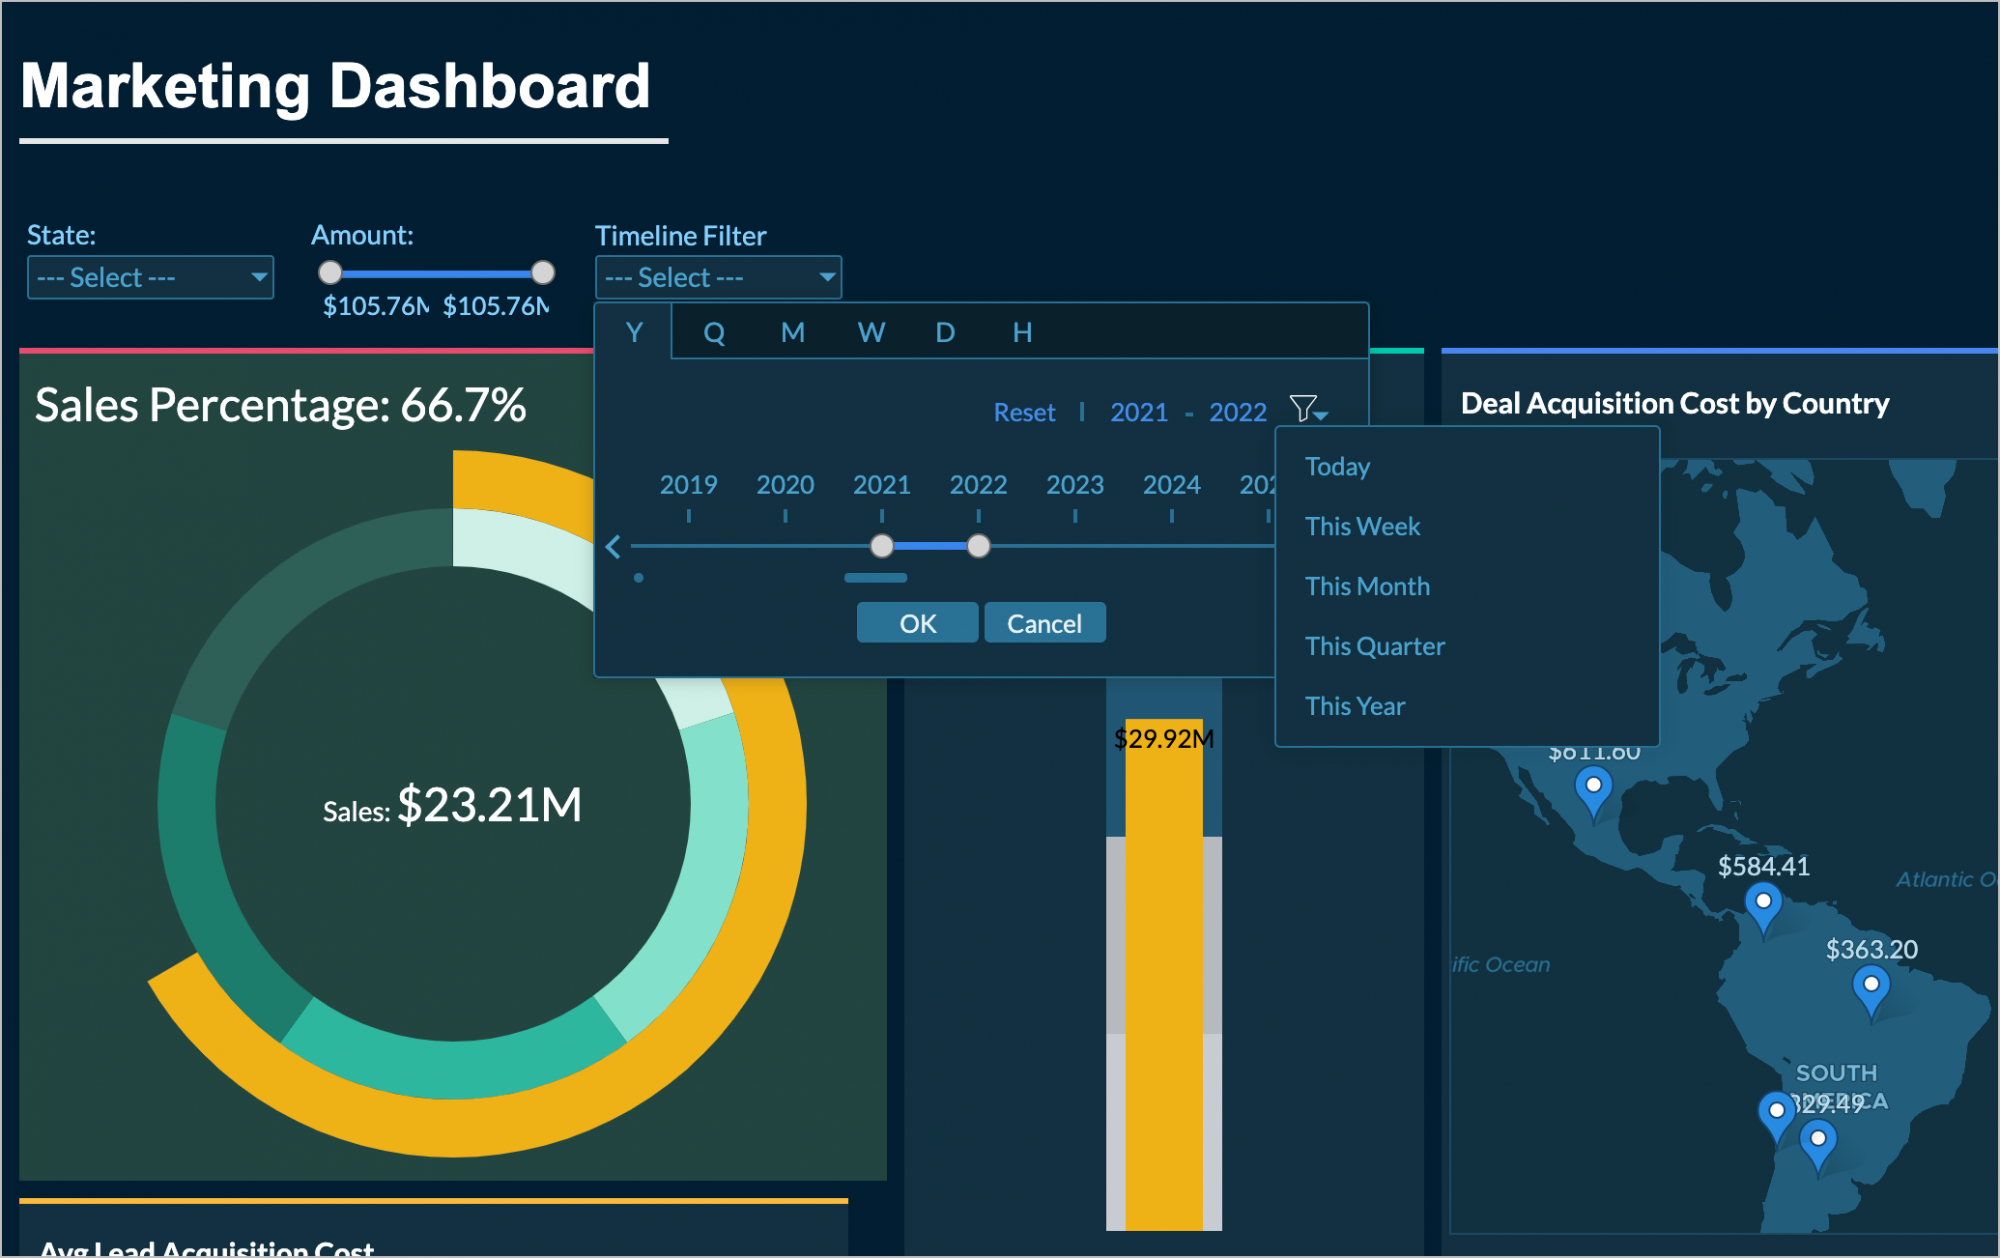This screenshot has width=2000, height=1258.
Task: Click the Reset link in the timeline popup
Action: pyautogui.click(x=1023, y=412)
